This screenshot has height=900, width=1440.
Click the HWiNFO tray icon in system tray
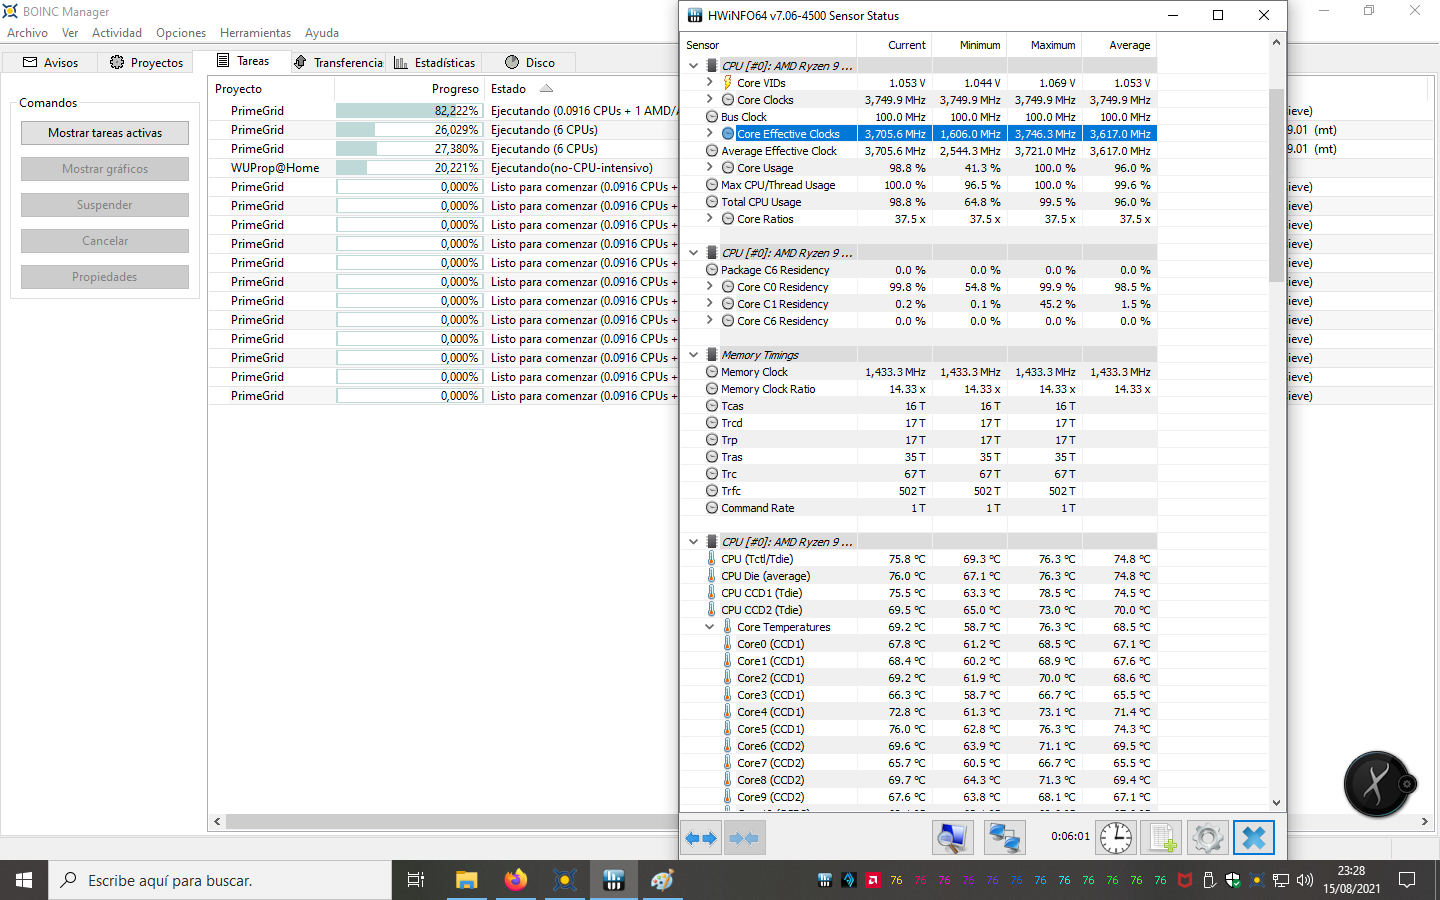825,880
